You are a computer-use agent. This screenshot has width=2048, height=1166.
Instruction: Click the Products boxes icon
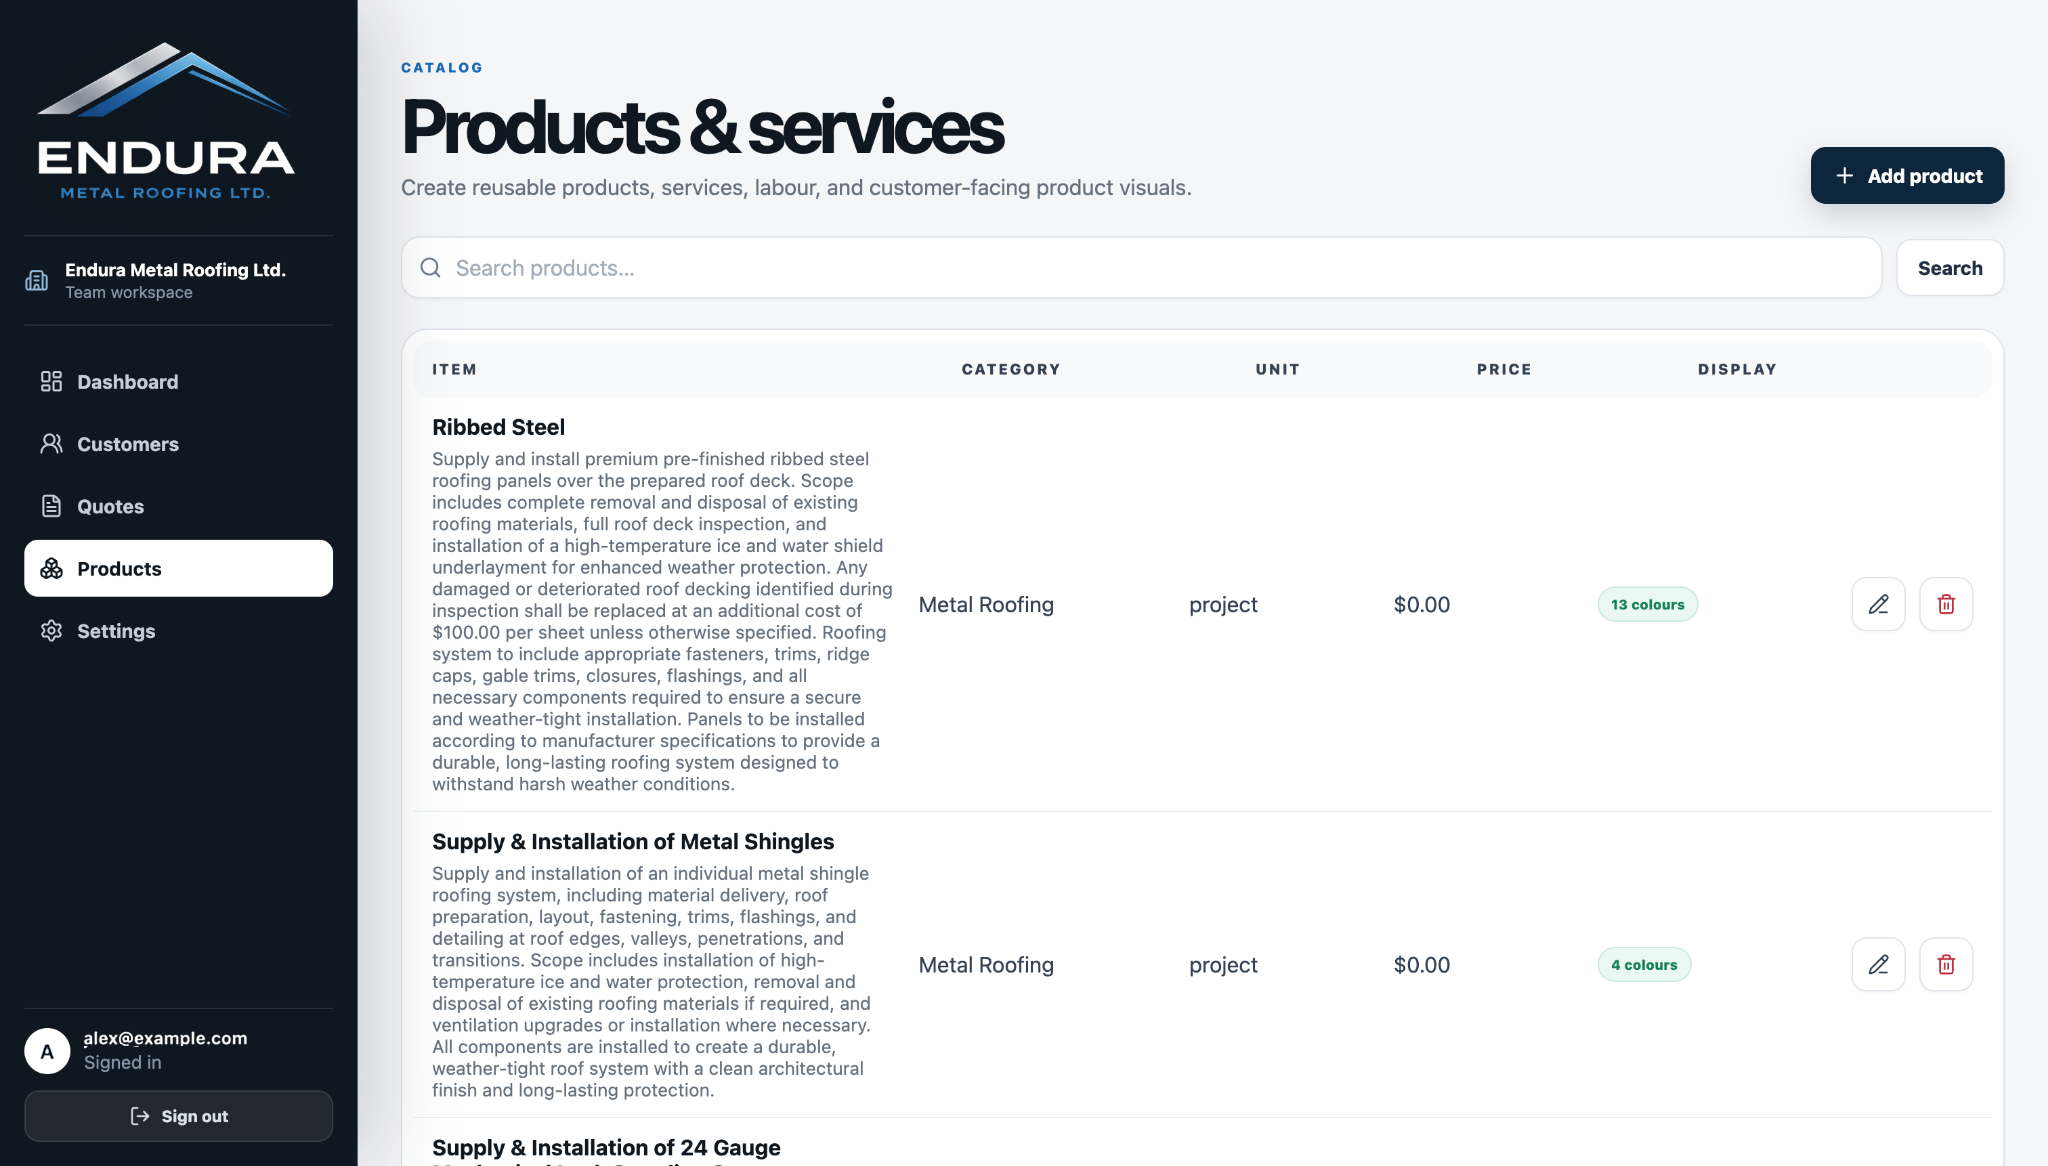click(x=51, y=569)
